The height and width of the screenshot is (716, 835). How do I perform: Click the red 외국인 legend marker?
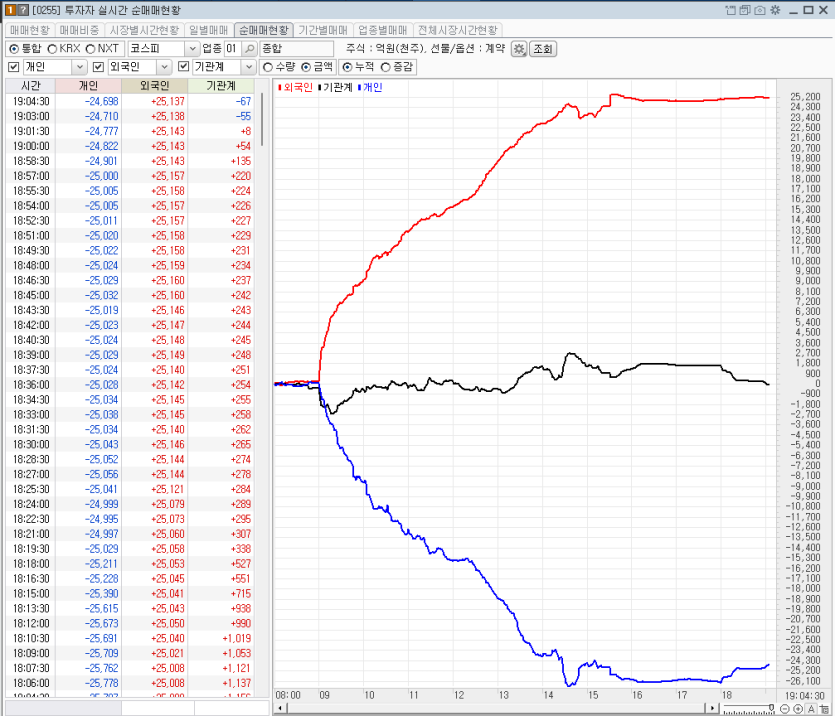280,87
